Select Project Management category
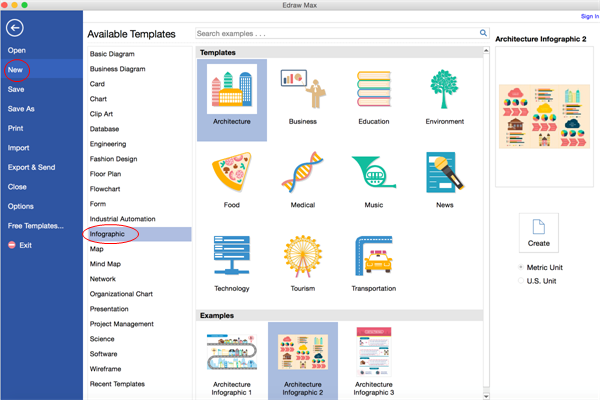This screenshot has width=600, height=400. (x=122, y=324)
